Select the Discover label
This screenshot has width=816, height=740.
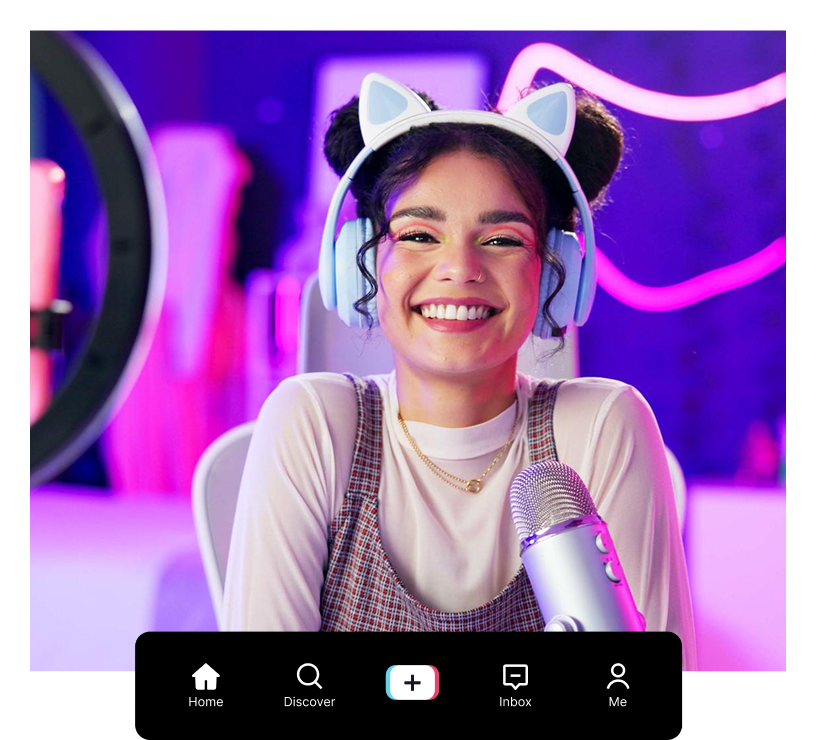(309, 702)
